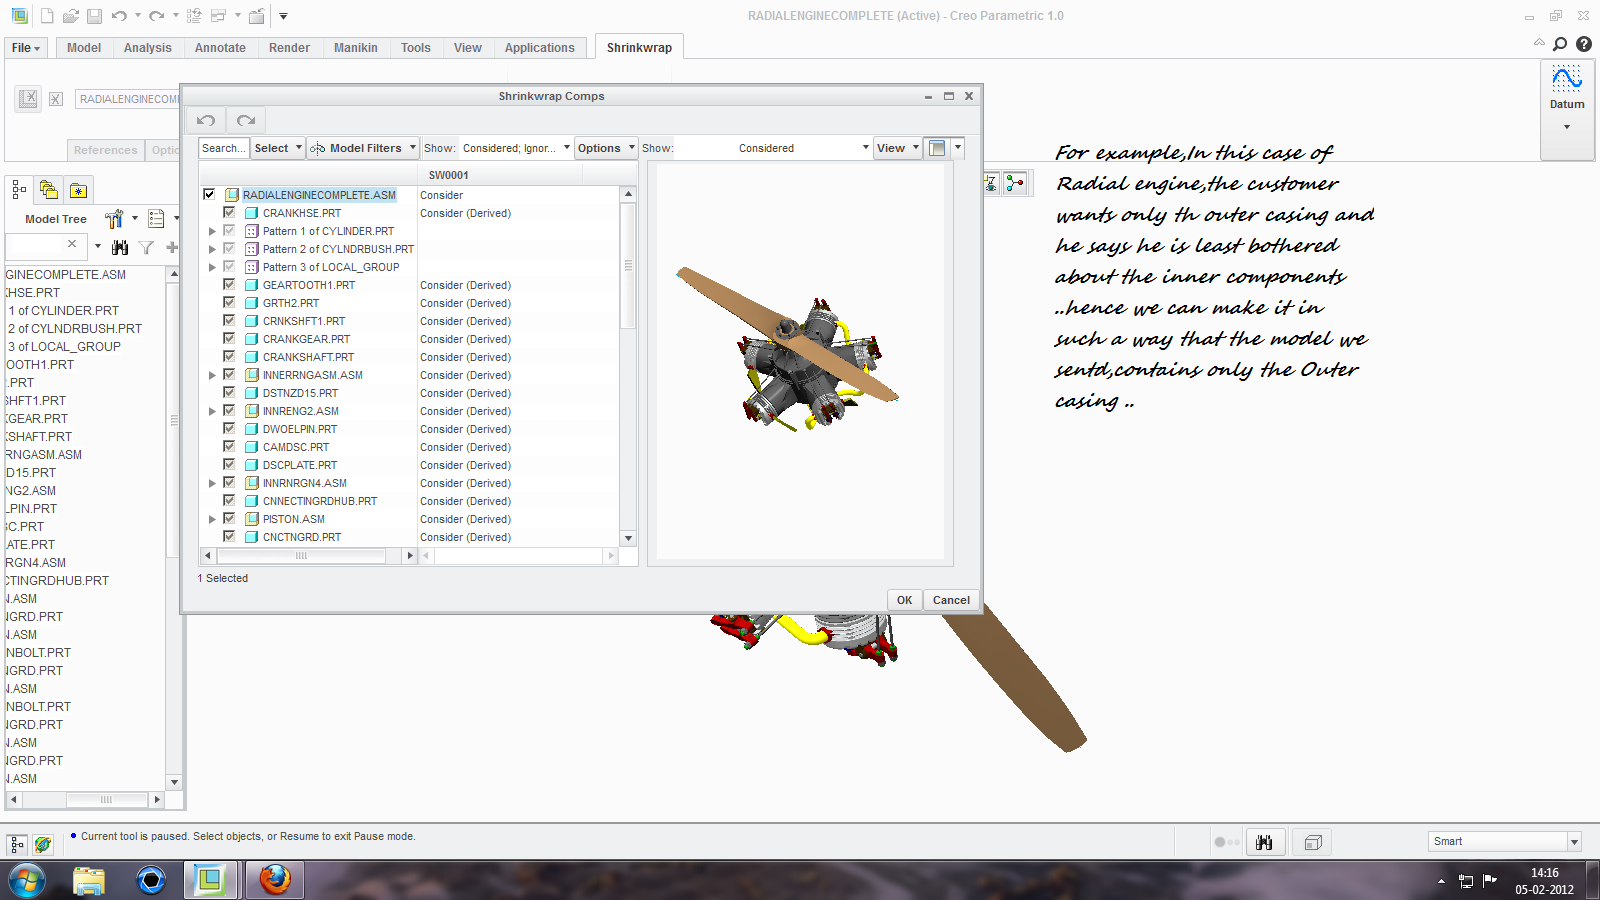Viewport: 1600px width, 900px height.
Task: Open the Model Tree navigator tab icon
Action: (19, 189)
